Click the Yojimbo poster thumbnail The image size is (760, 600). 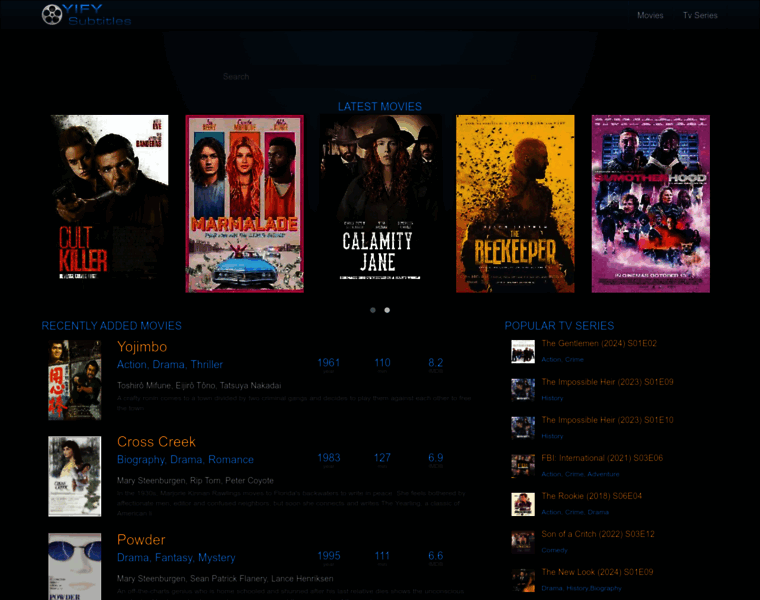pyautogui.click(x=75, y=380)
